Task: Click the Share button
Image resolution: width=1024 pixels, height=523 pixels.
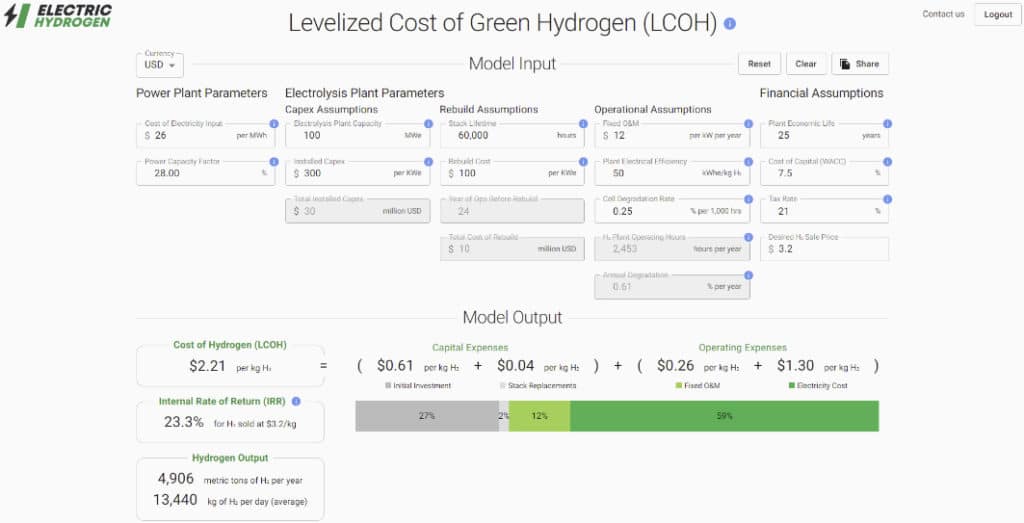Action: tap(859, 64)
